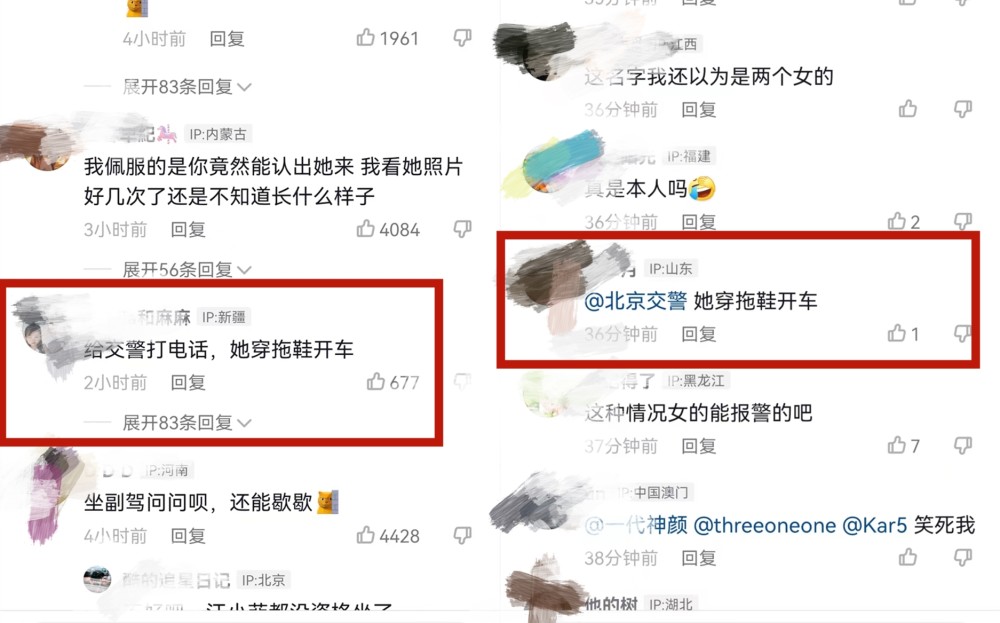Open the @Kar5 mention

coord(874,525)
